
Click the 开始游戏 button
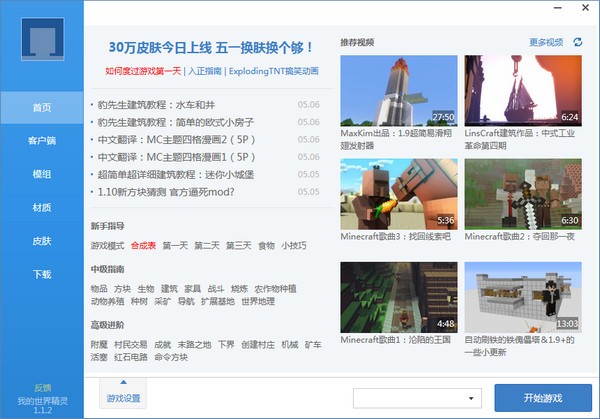pos(543,398)
